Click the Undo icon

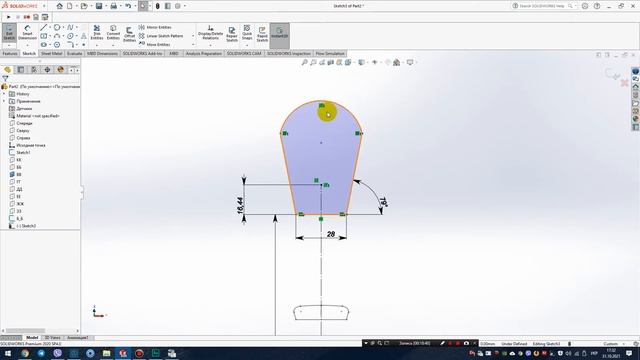click(128, 6)
